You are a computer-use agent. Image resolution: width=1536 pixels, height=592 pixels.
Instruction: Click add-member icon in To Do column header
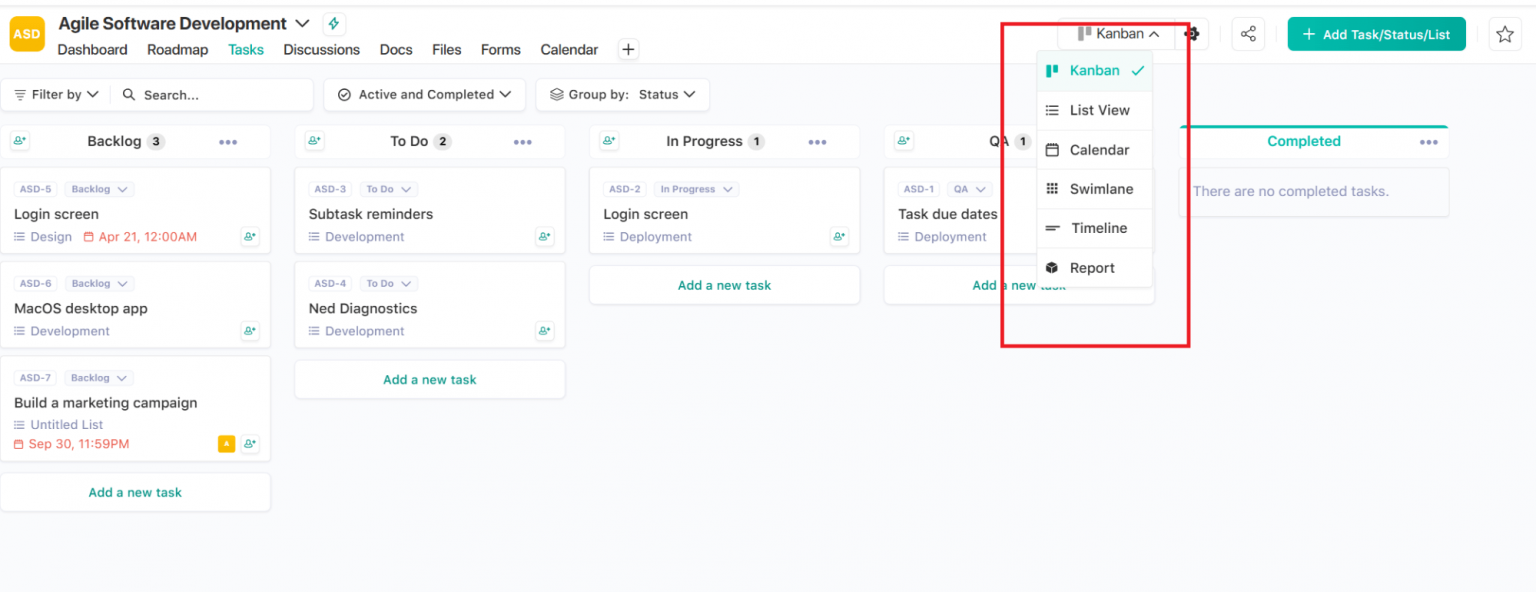[x=314, y=142]
